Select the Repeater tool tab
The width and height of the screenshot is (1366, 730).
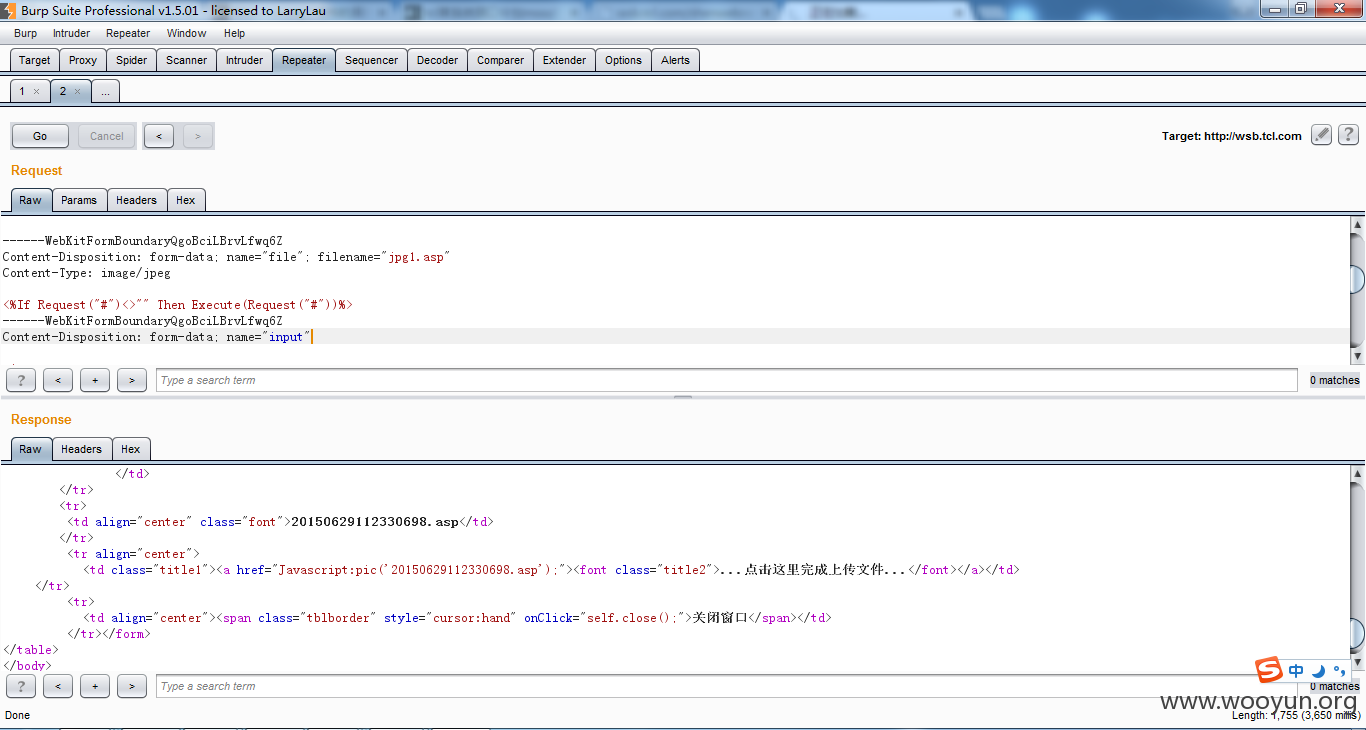point(304,60)
